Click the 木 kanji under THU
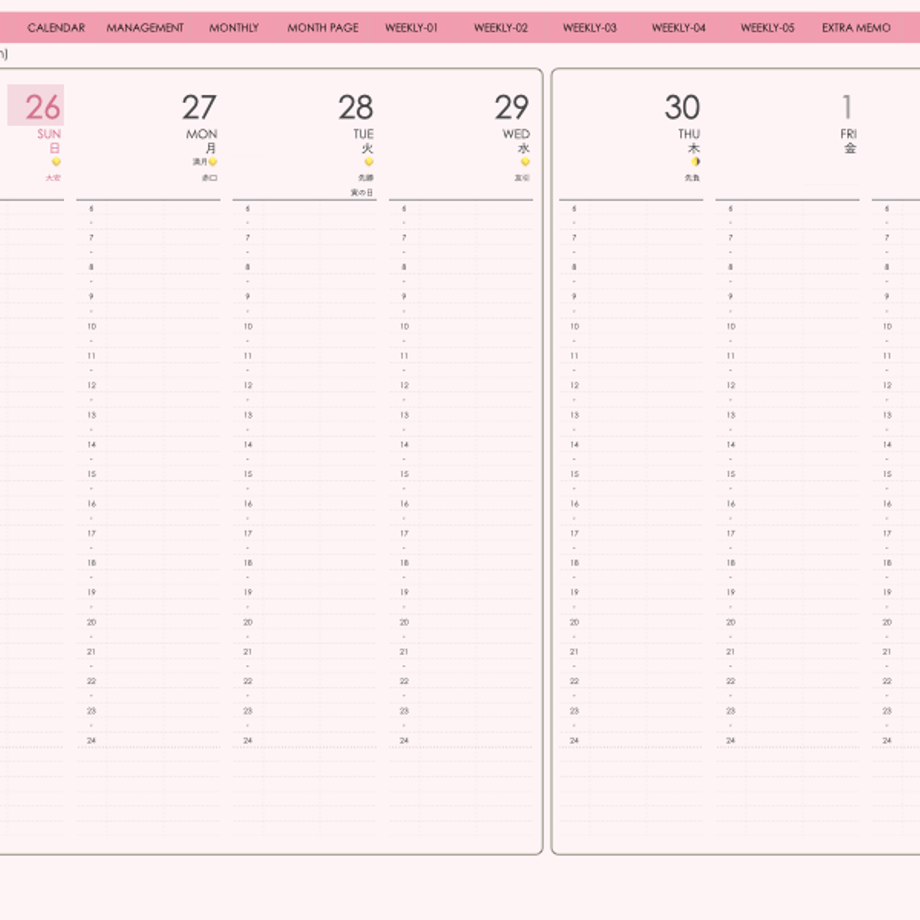 point(694,148)
